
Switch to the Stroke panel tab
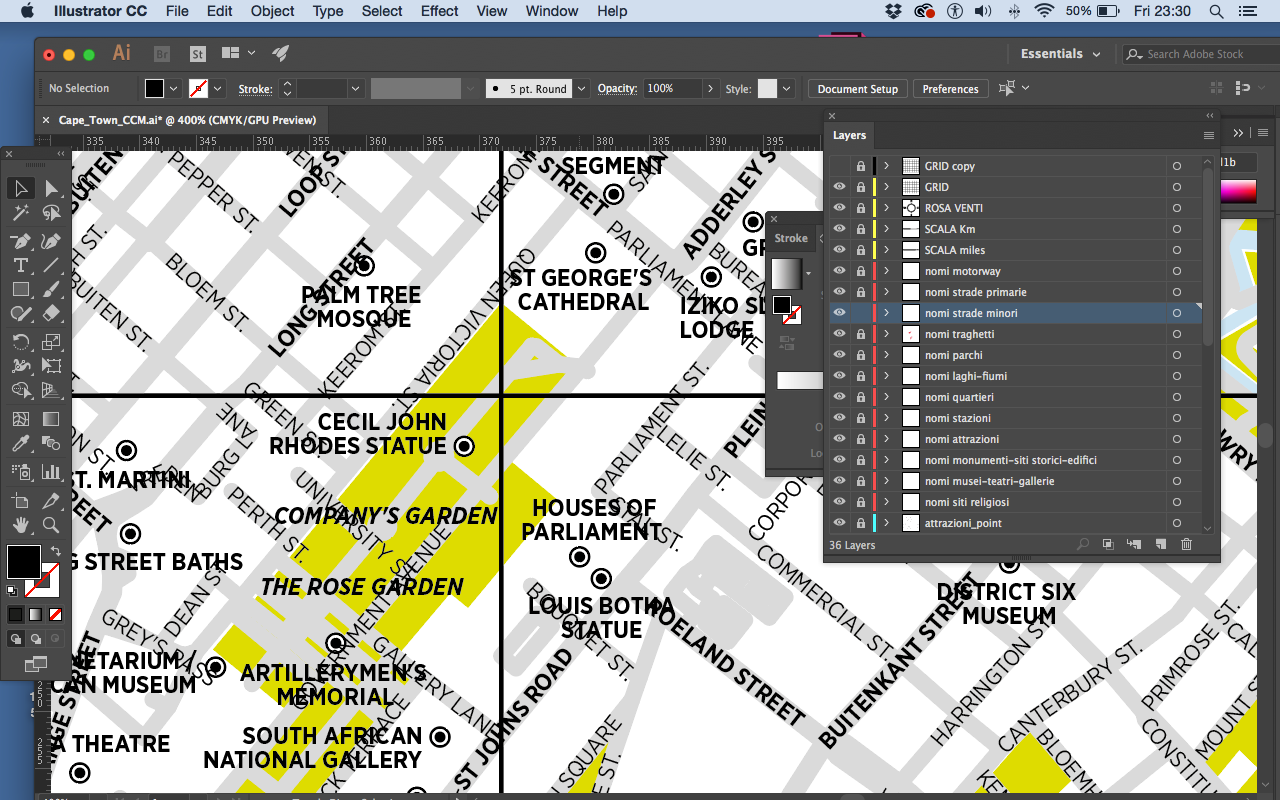[791, 238]
